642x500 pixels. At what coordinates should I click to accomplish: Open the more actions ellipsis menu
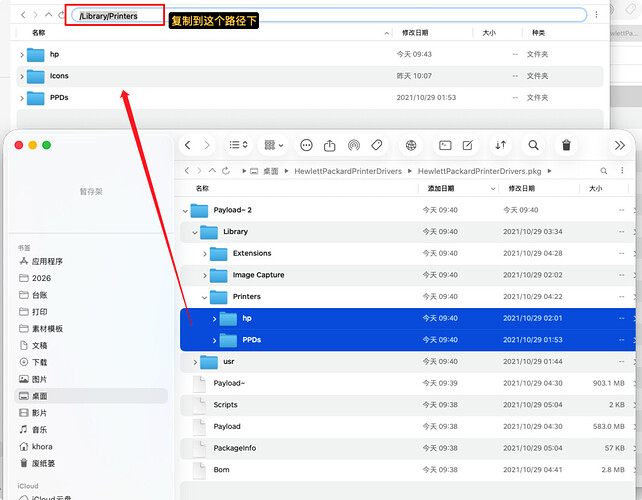pyautogui.click(x=306, y=145)
